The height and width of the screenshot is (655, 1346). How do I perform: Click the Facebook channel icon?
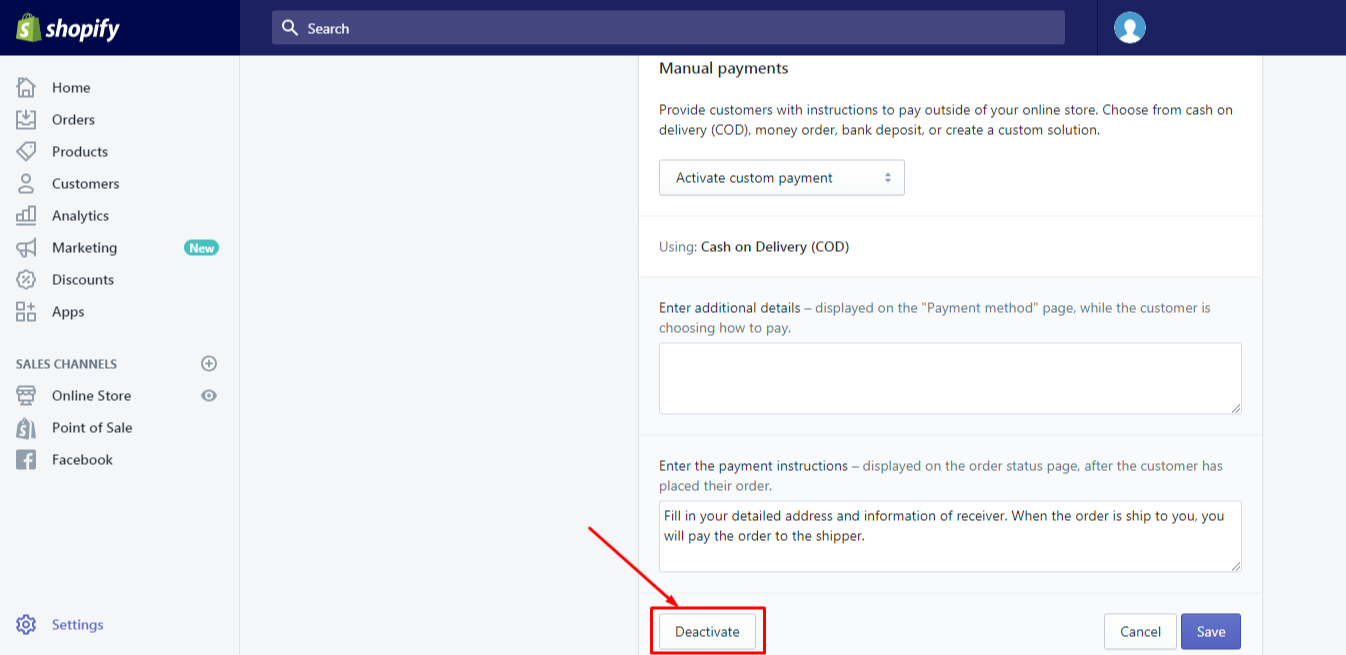26,459
